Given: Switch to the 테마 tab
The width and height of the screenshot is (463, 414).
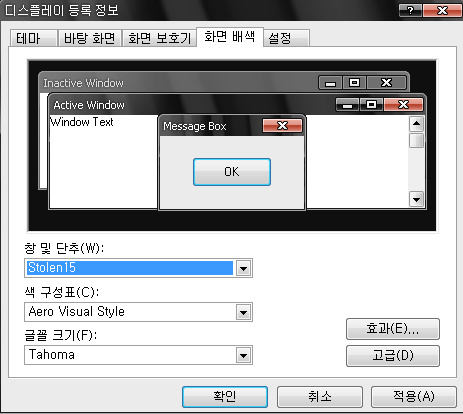Looking at the screenshot, I should point(33,38).
